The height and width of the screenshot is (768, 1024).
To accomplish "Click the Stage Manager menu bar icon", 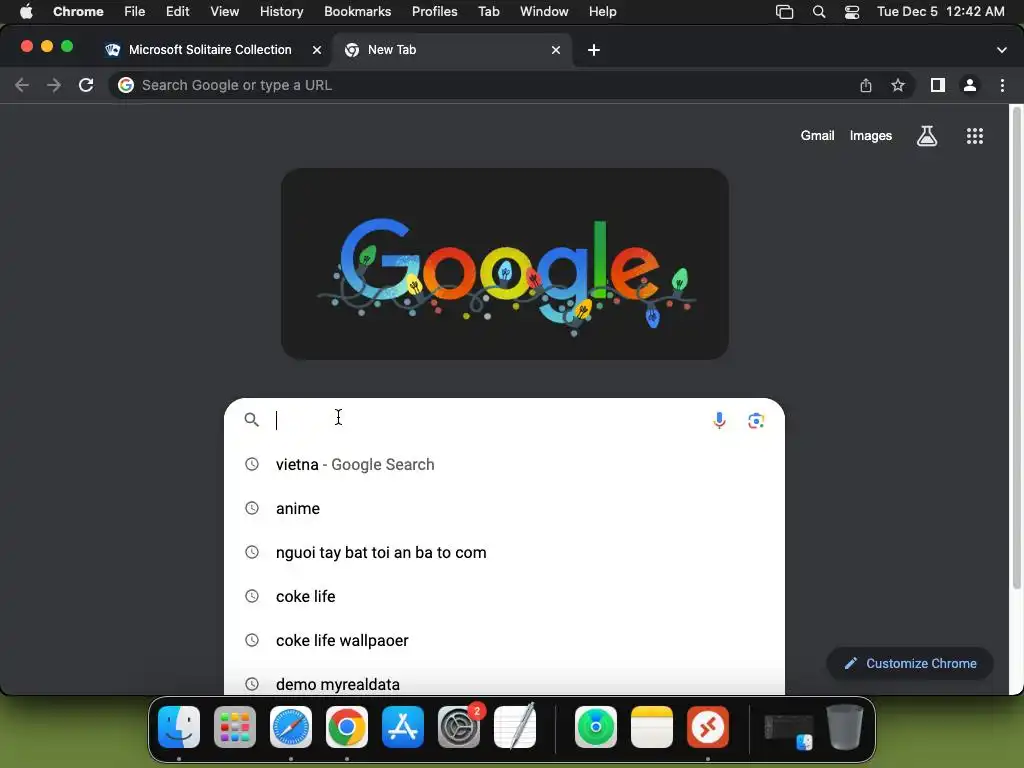I will (784, 12).
